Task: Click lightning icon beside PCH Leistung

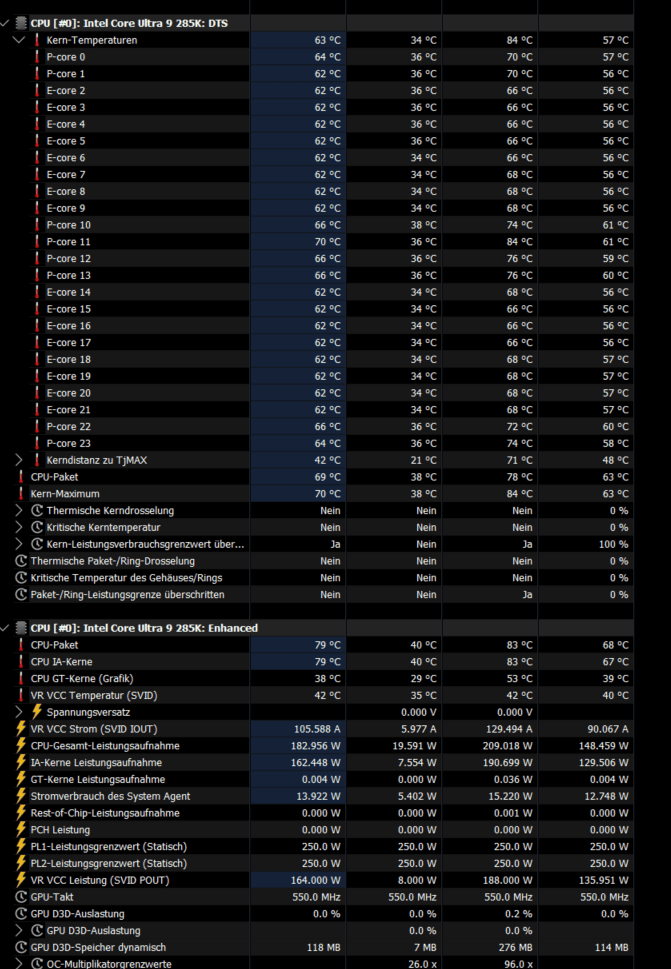Action: (21, 829)
